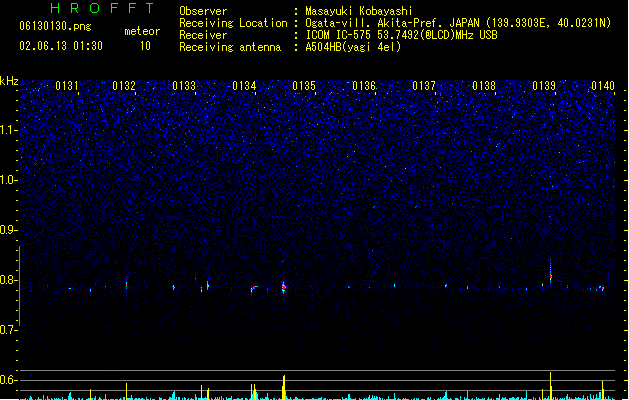629x400 pixels.
Task: Select the Ogata-vill. Akita-Pref. JAPAN location text
Action: 458,23
